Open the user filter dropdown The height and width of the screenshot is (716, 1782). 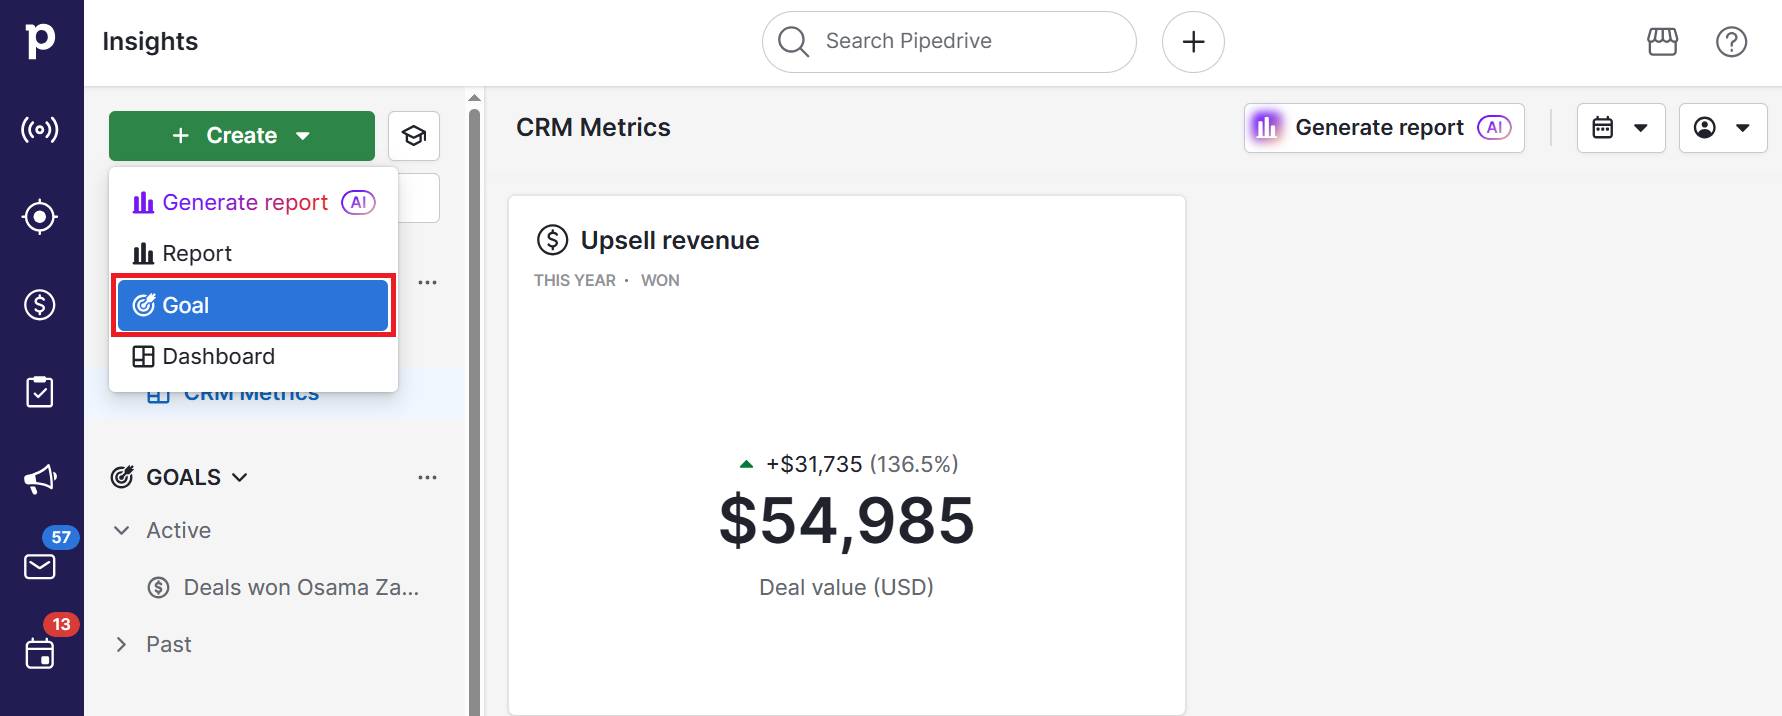(1722, 128)
